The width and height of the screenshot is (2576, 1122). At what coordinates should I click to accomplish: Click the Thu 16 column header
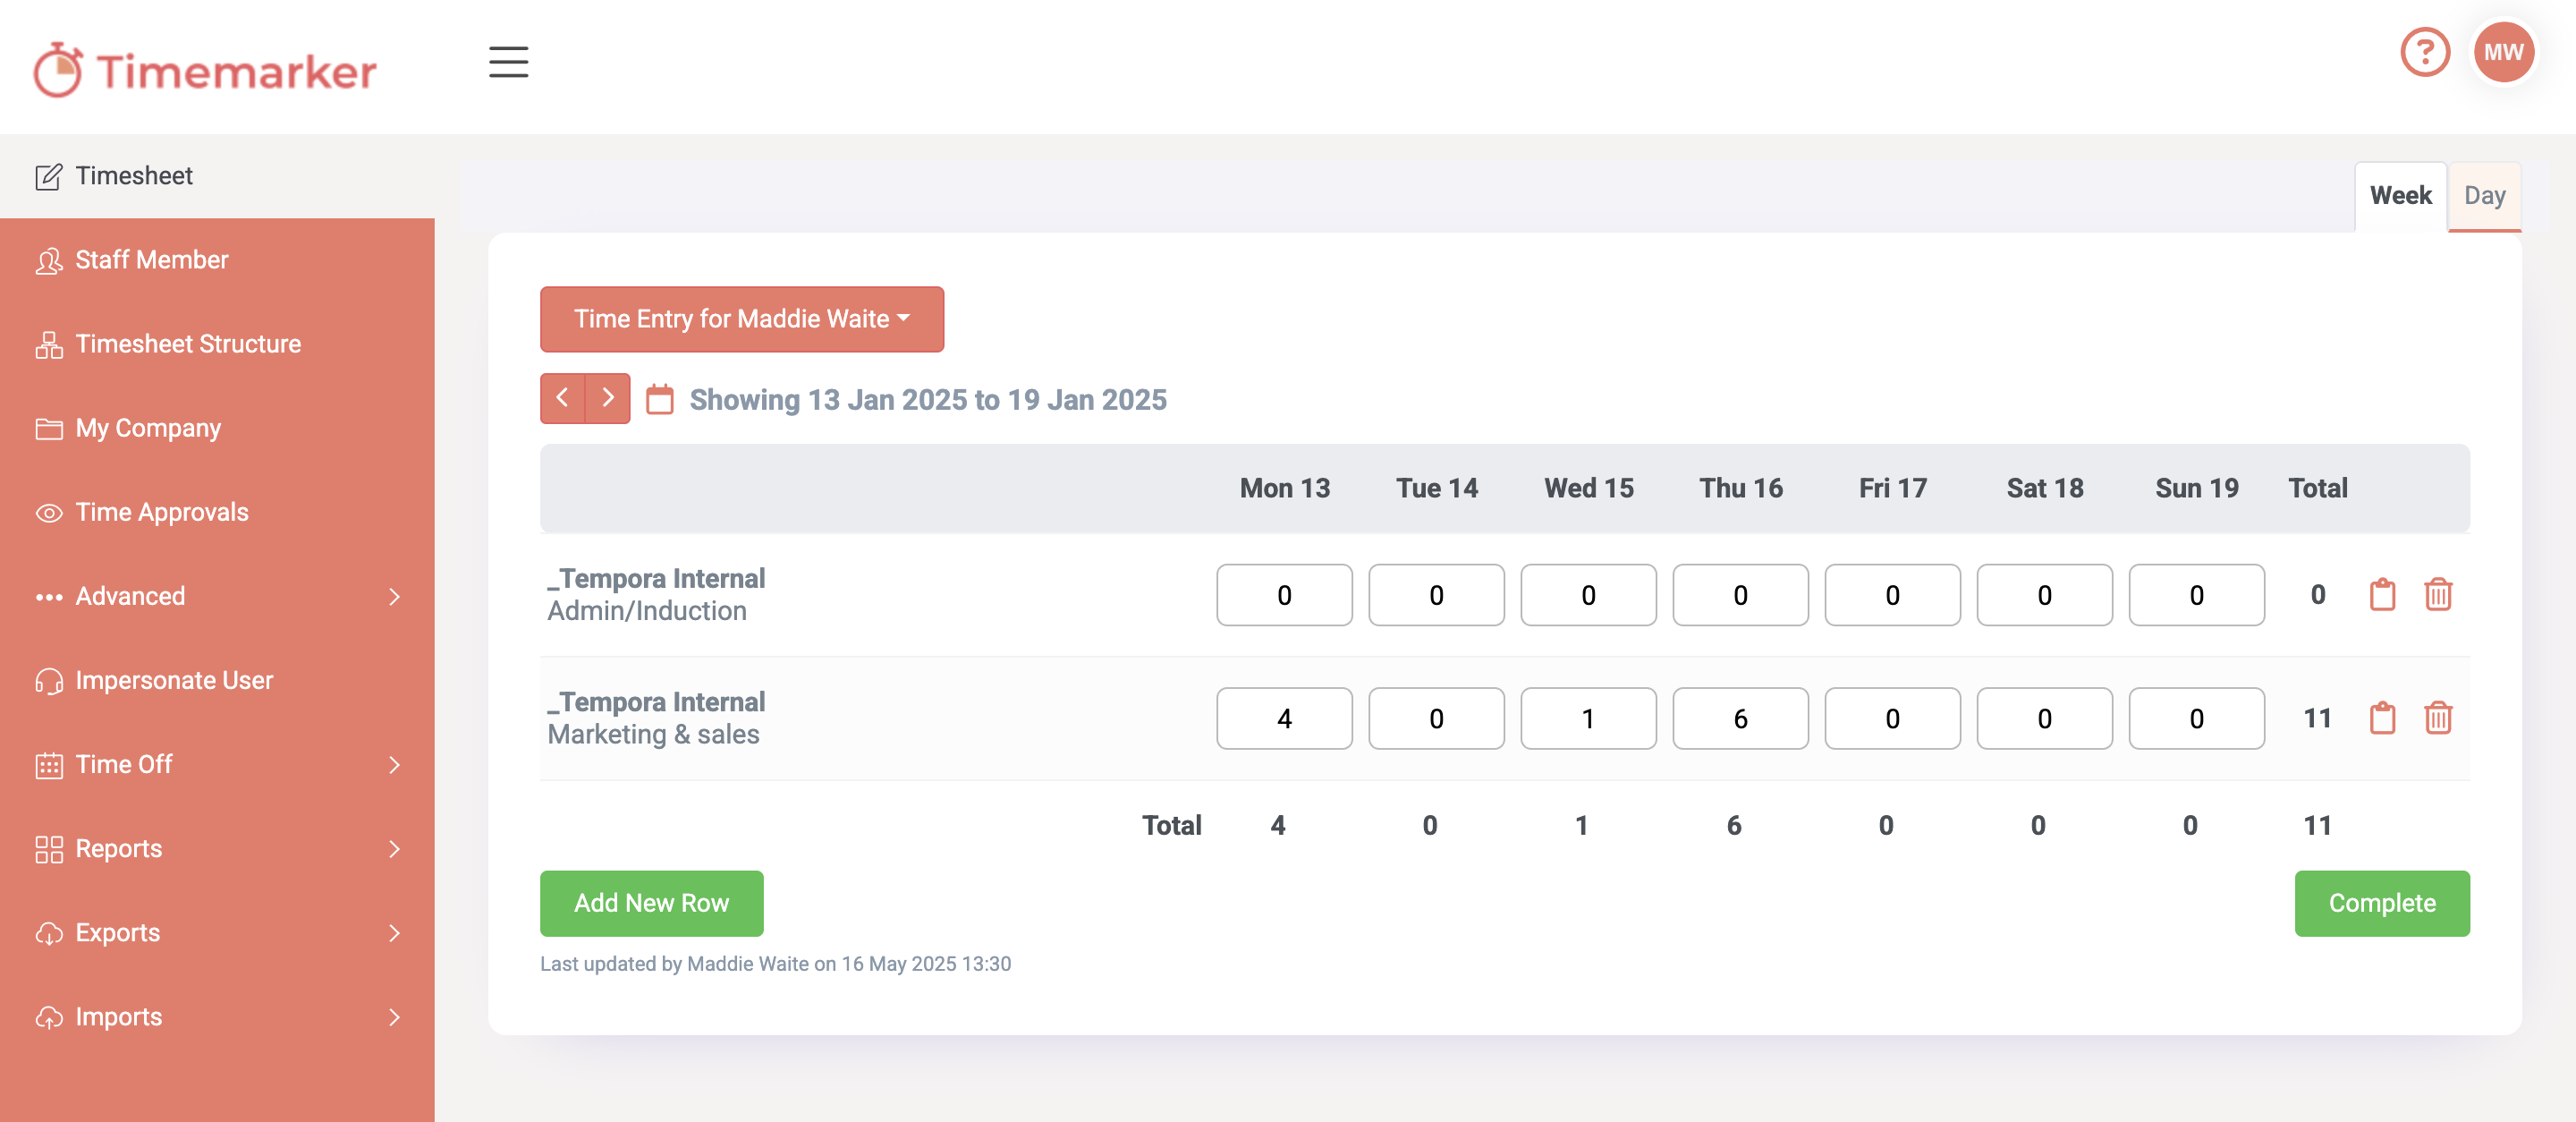tap(1740, 488)
